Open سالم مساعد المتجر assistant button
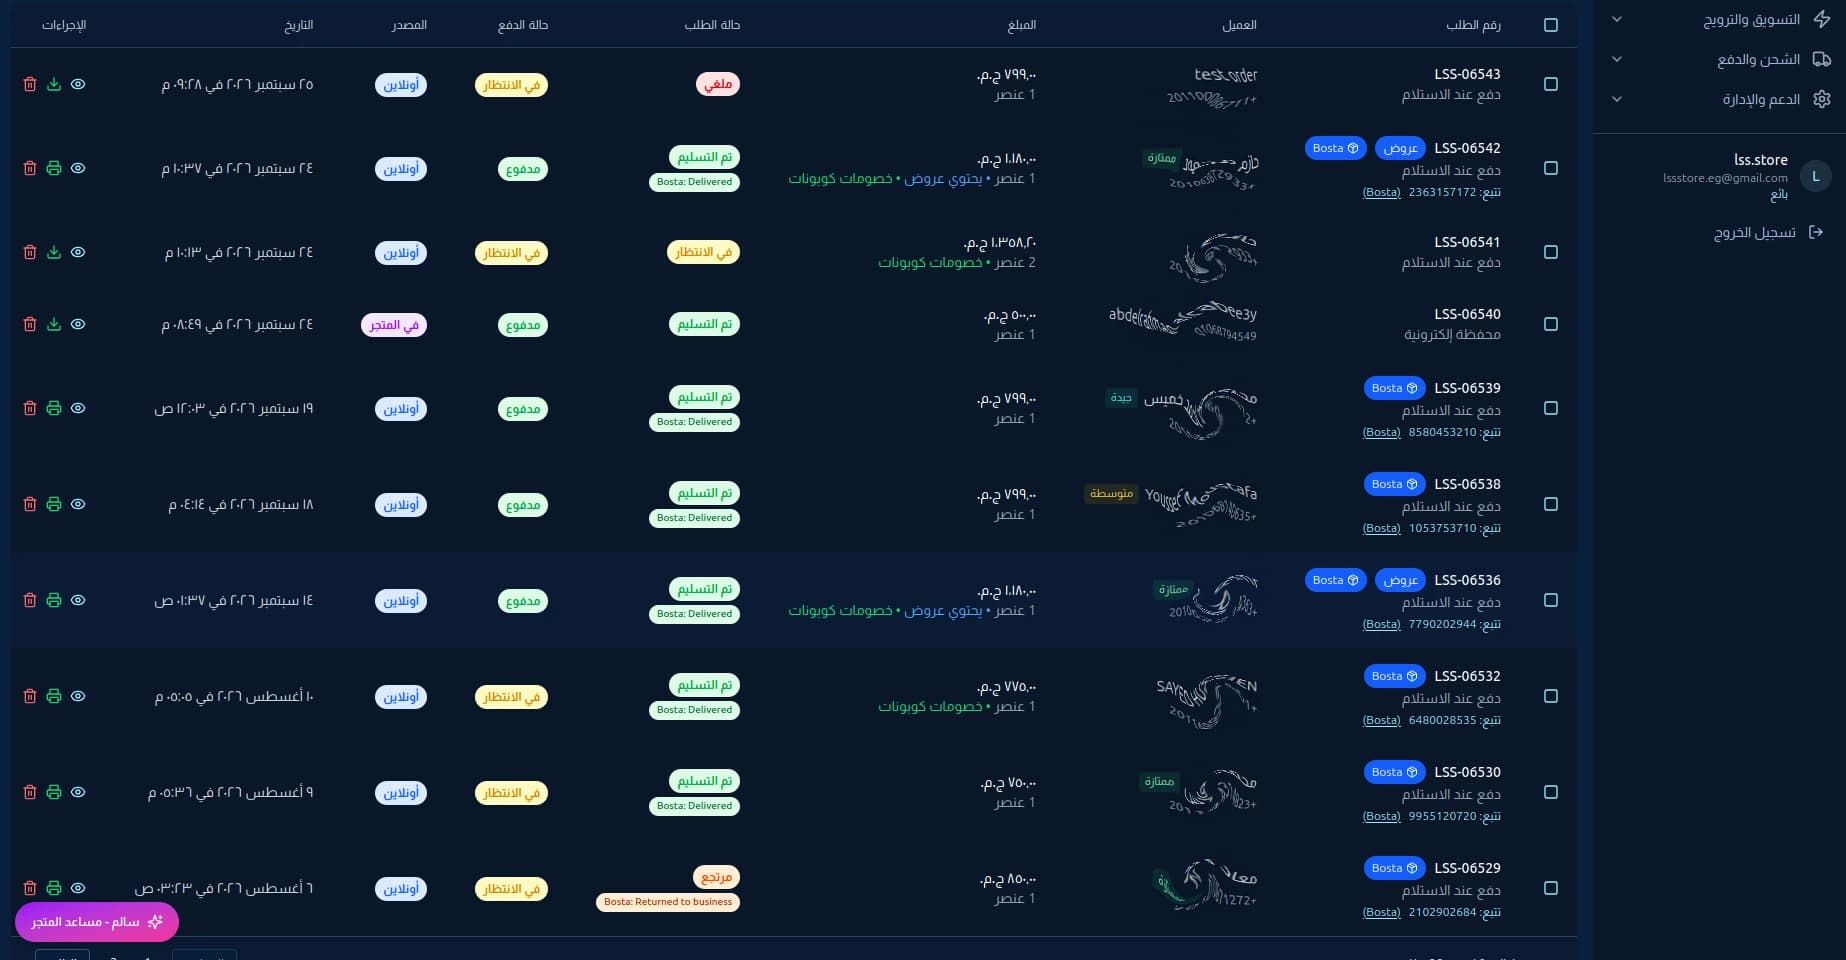Screen dimensions: 1846x960 (x=97, y=922)
